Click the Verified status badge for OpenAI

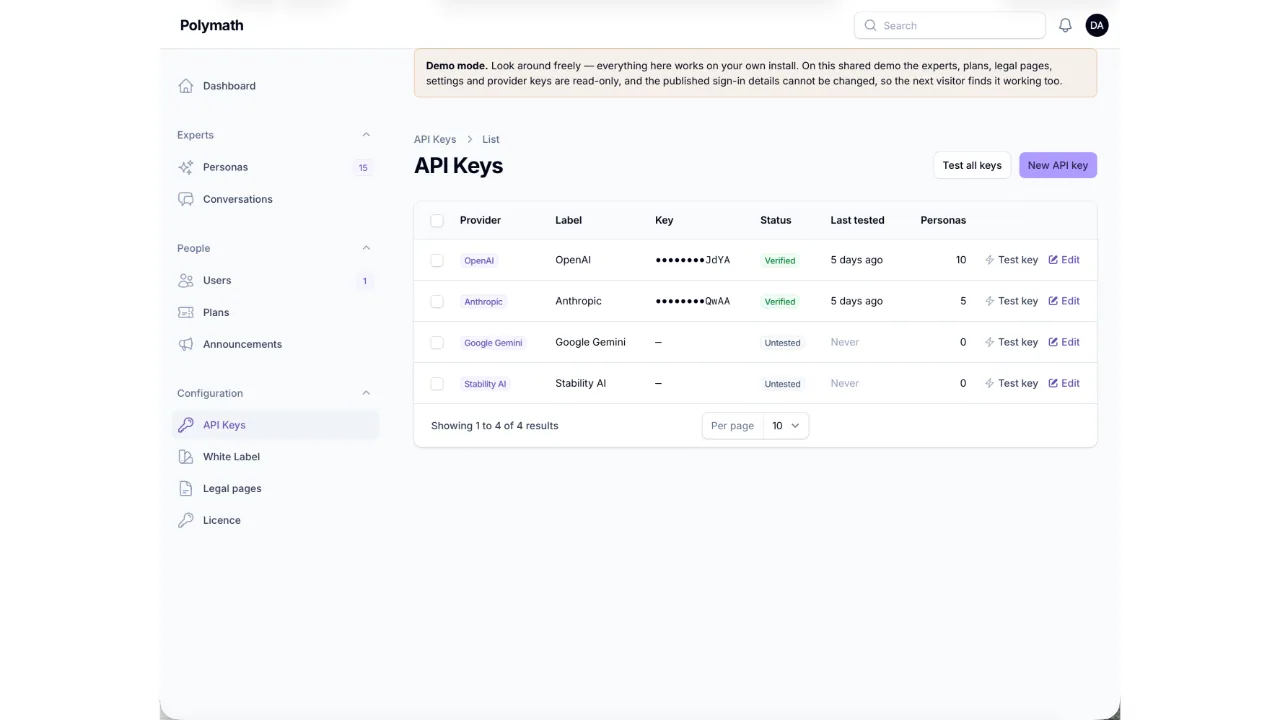point(780,260)
